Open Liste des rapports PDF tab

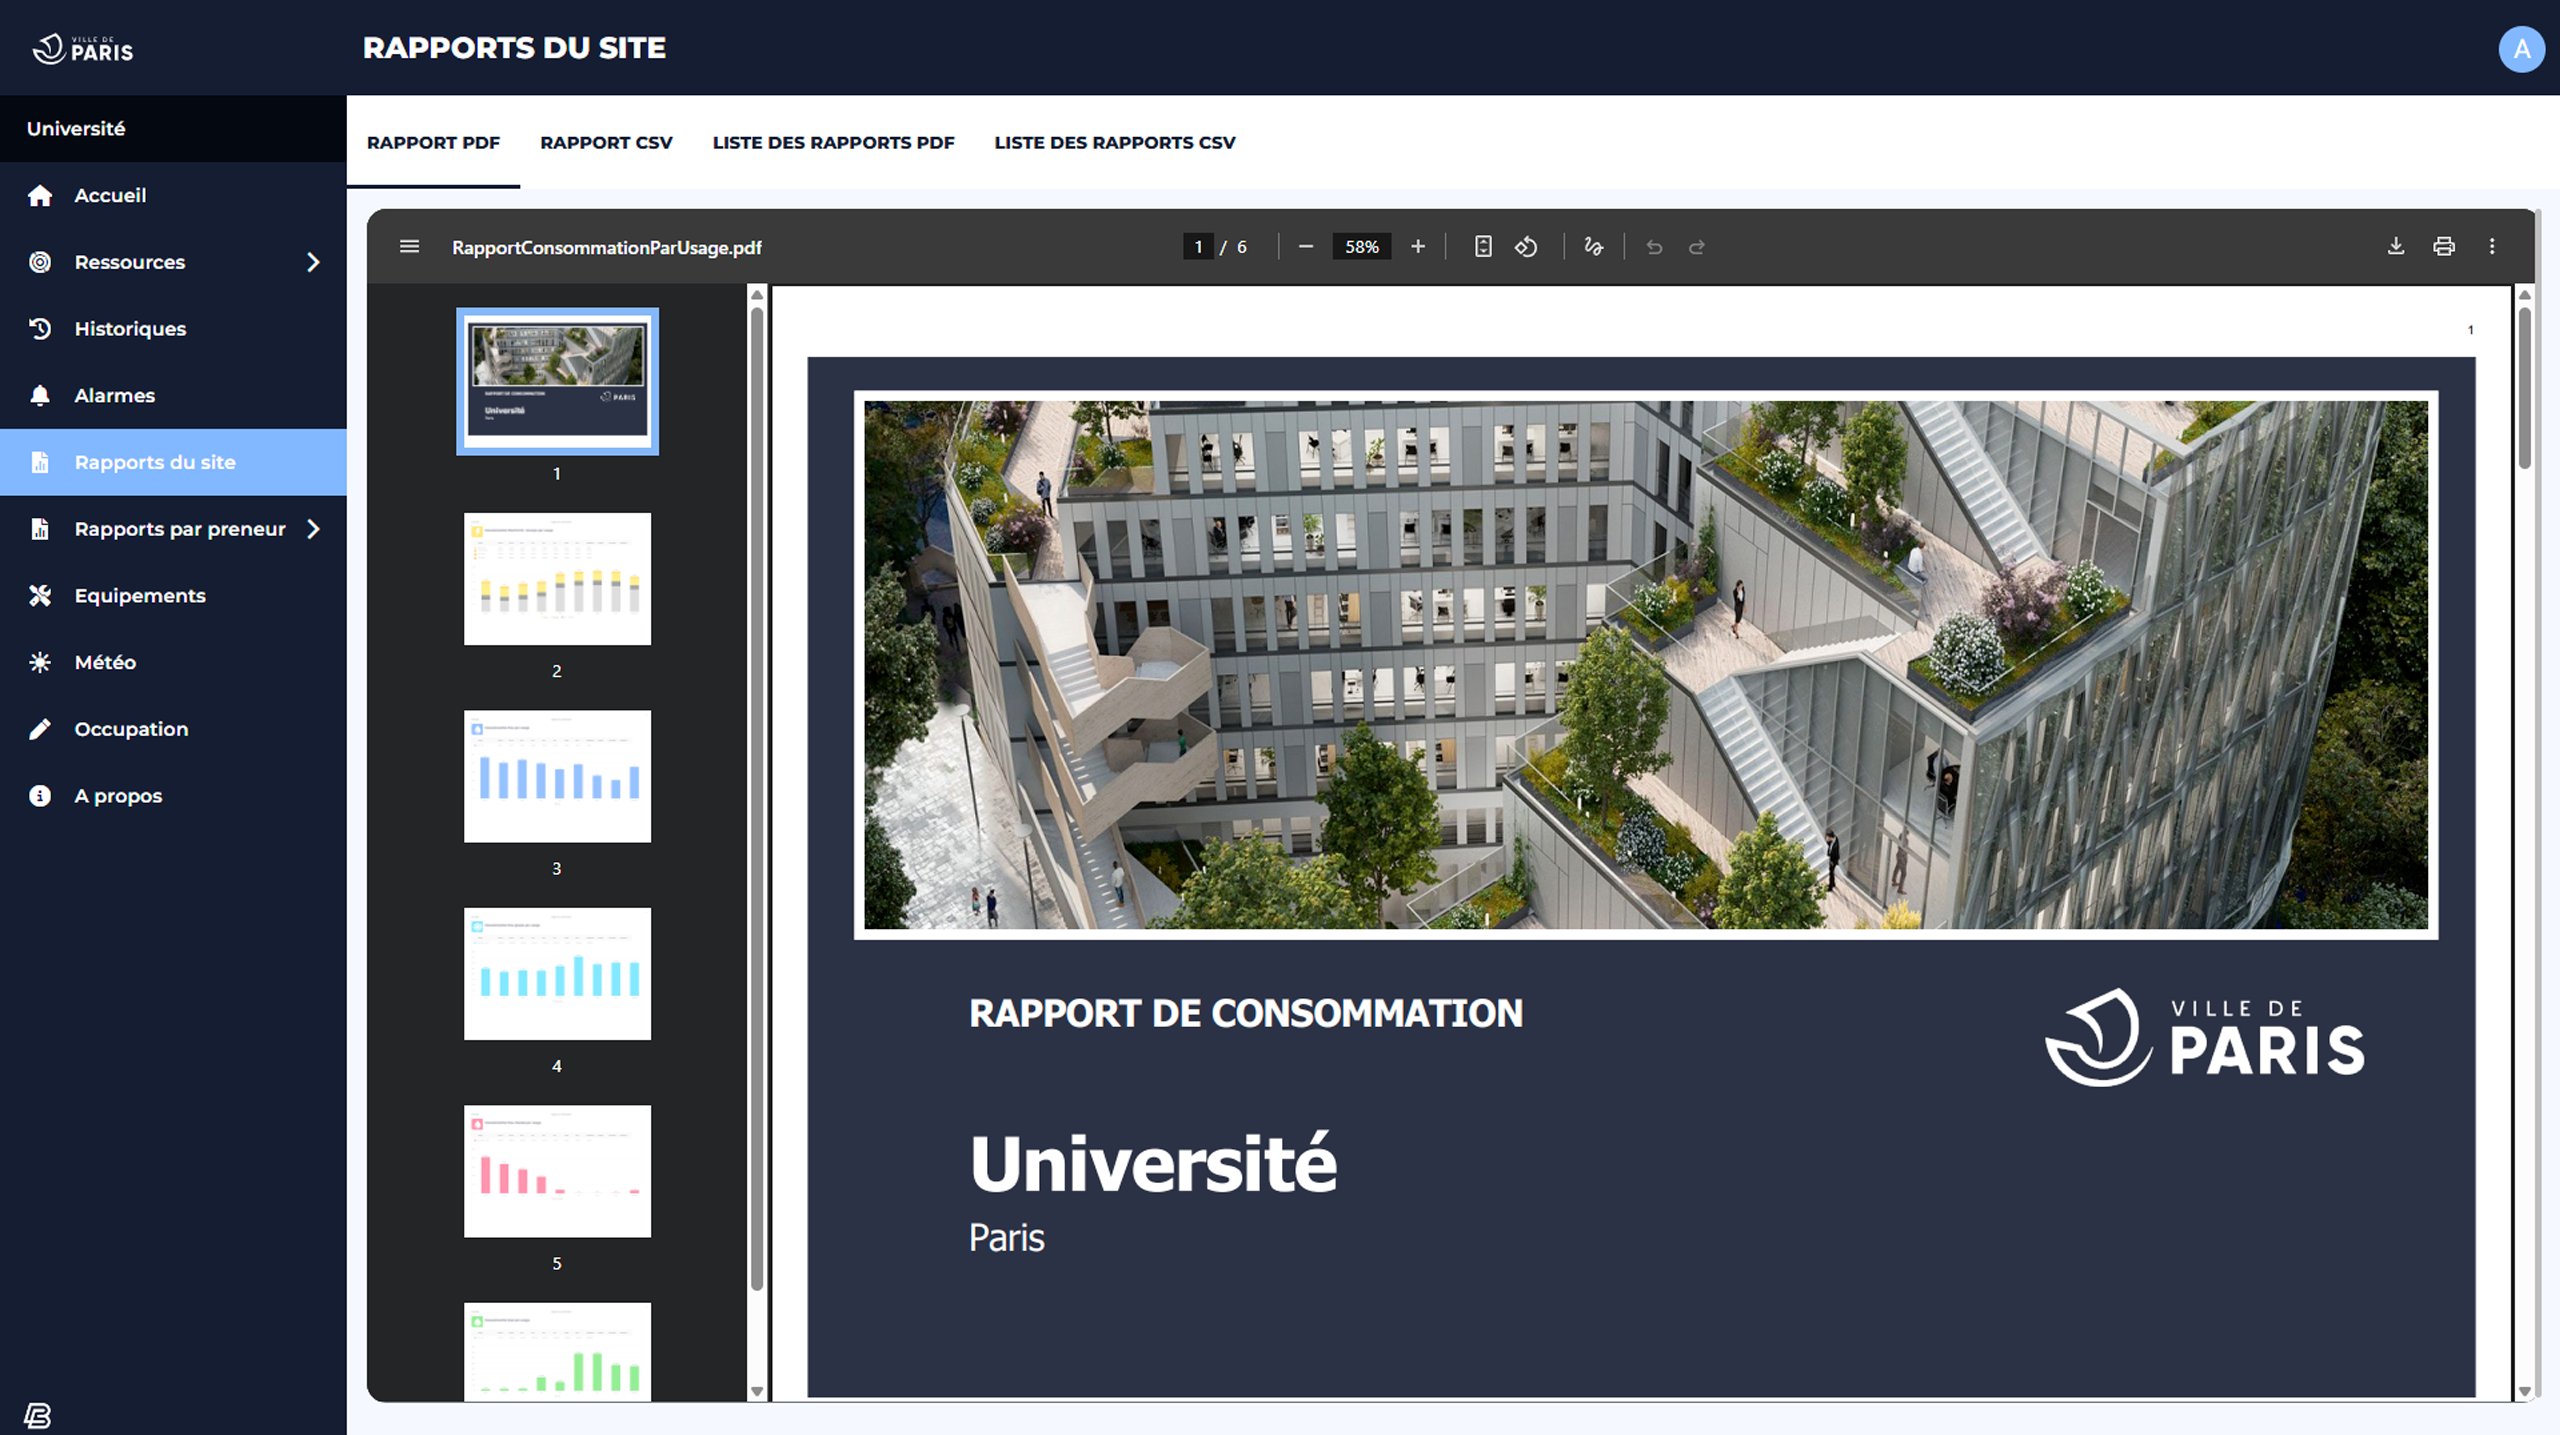click(x=833, y=142)
